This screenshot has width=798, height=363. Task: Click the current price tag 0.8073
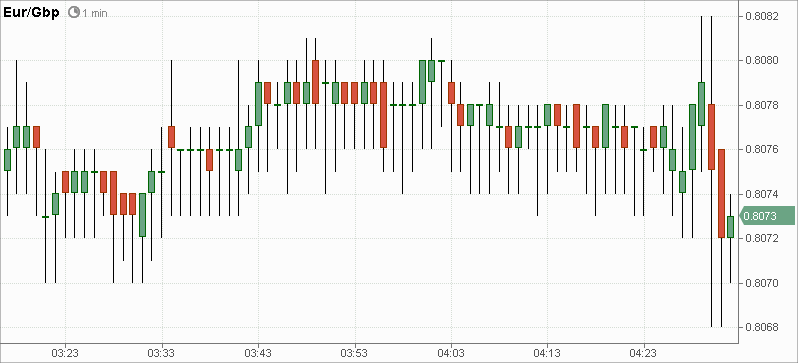point(766,216)
